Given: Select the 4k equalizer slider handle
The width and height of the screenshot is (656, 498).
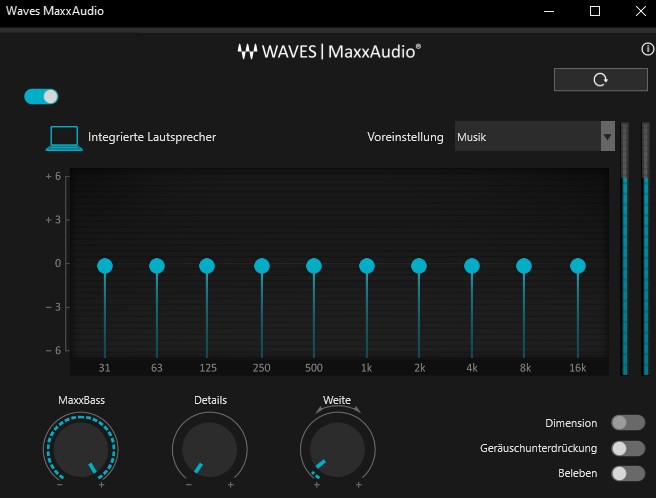Looking at the screenshot, I should coord(472,266).
